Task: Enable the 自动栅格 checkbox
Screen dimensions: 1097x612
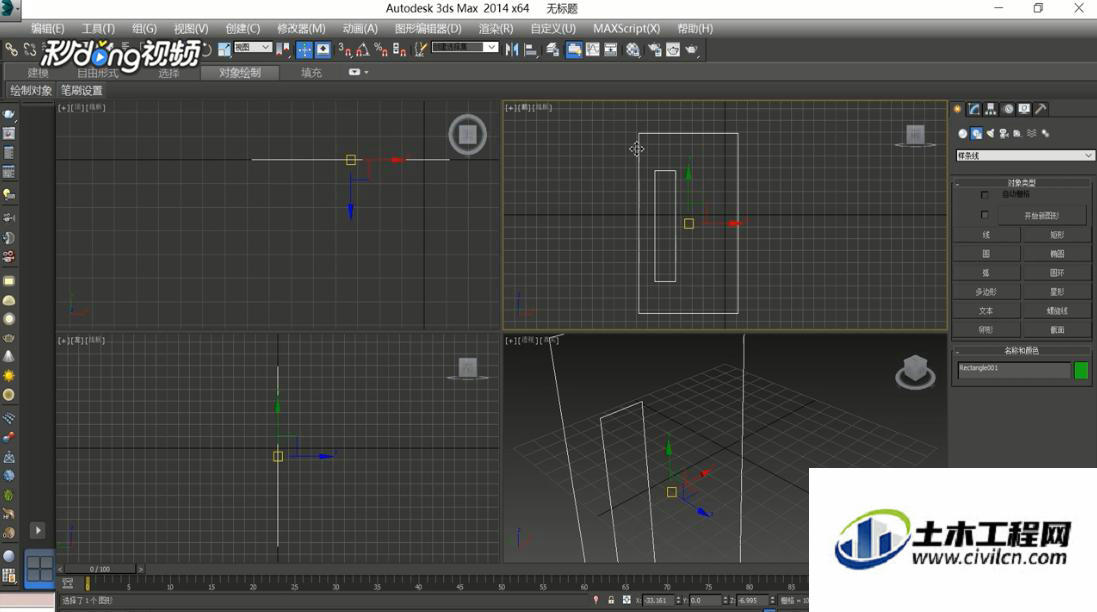Action: (984, 194)
